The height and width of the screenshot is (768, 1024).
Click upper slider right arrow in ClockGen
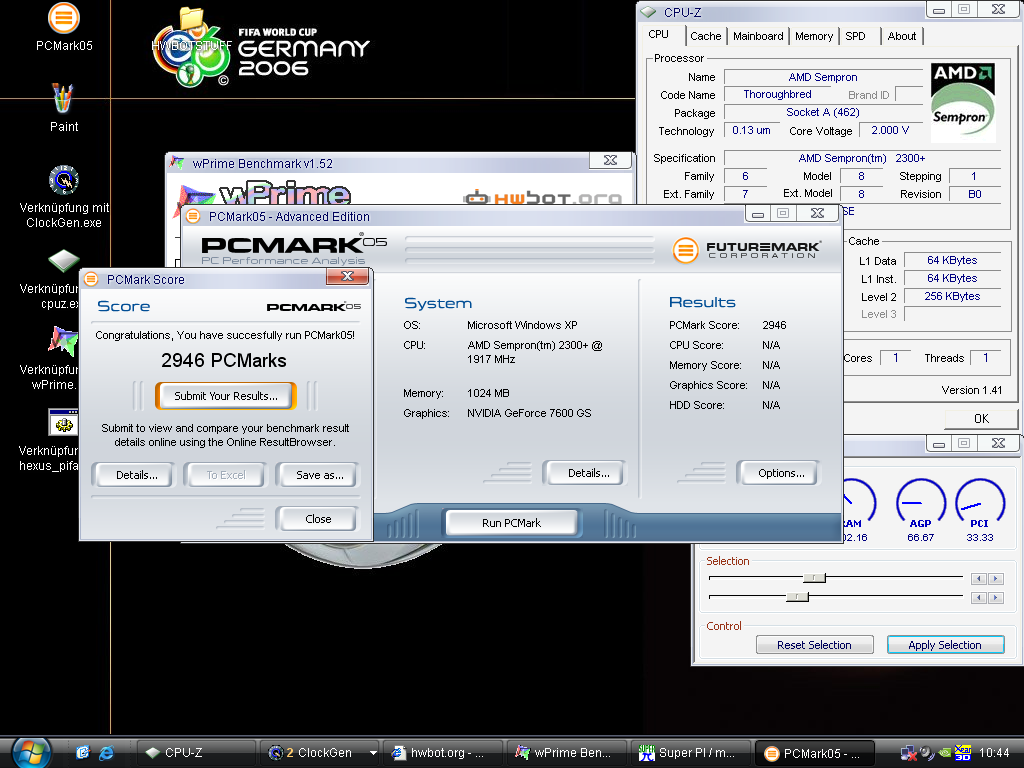996,579
